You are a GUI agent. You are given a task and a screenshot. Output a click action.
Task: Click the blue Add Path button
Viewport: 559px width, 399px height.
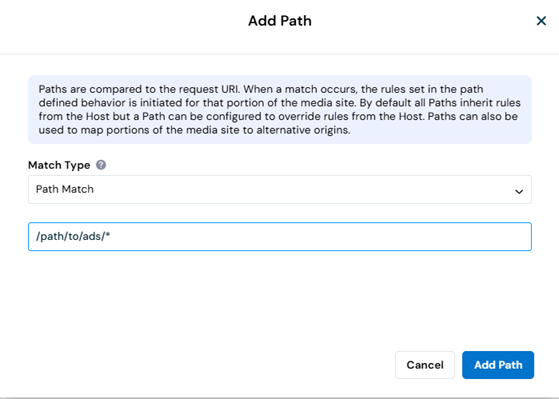click(498, 365)
